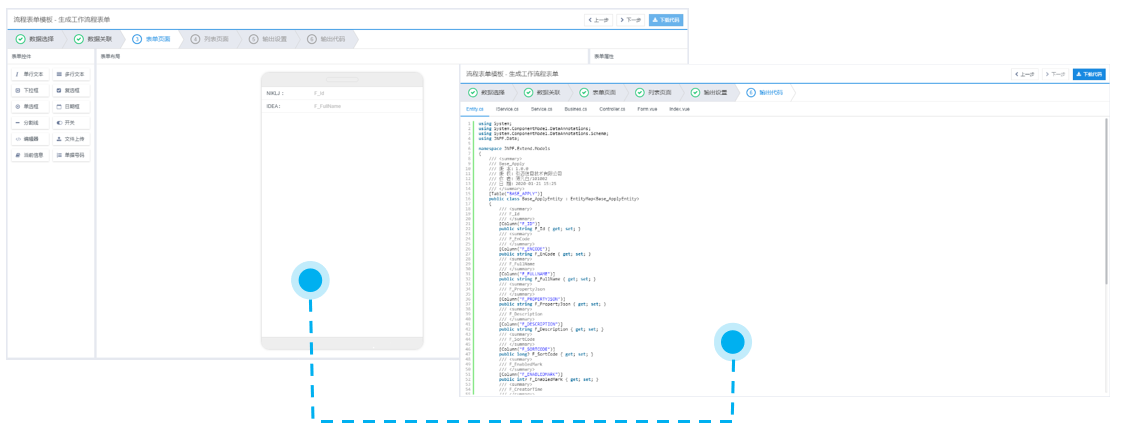
Task: Add the 日期框 date control
Action: click(x=71, y=106)
